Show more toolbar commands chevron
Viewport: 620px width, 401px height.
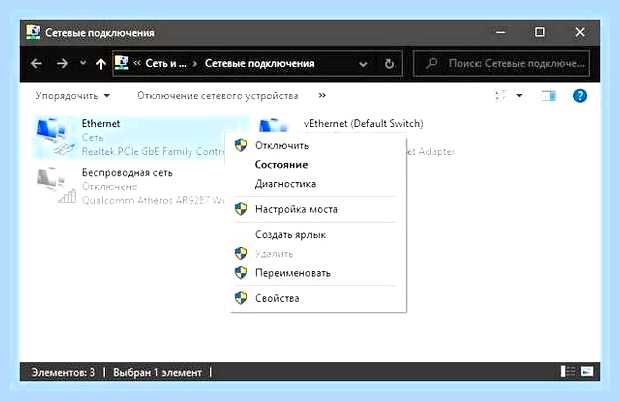click(322, 95)
